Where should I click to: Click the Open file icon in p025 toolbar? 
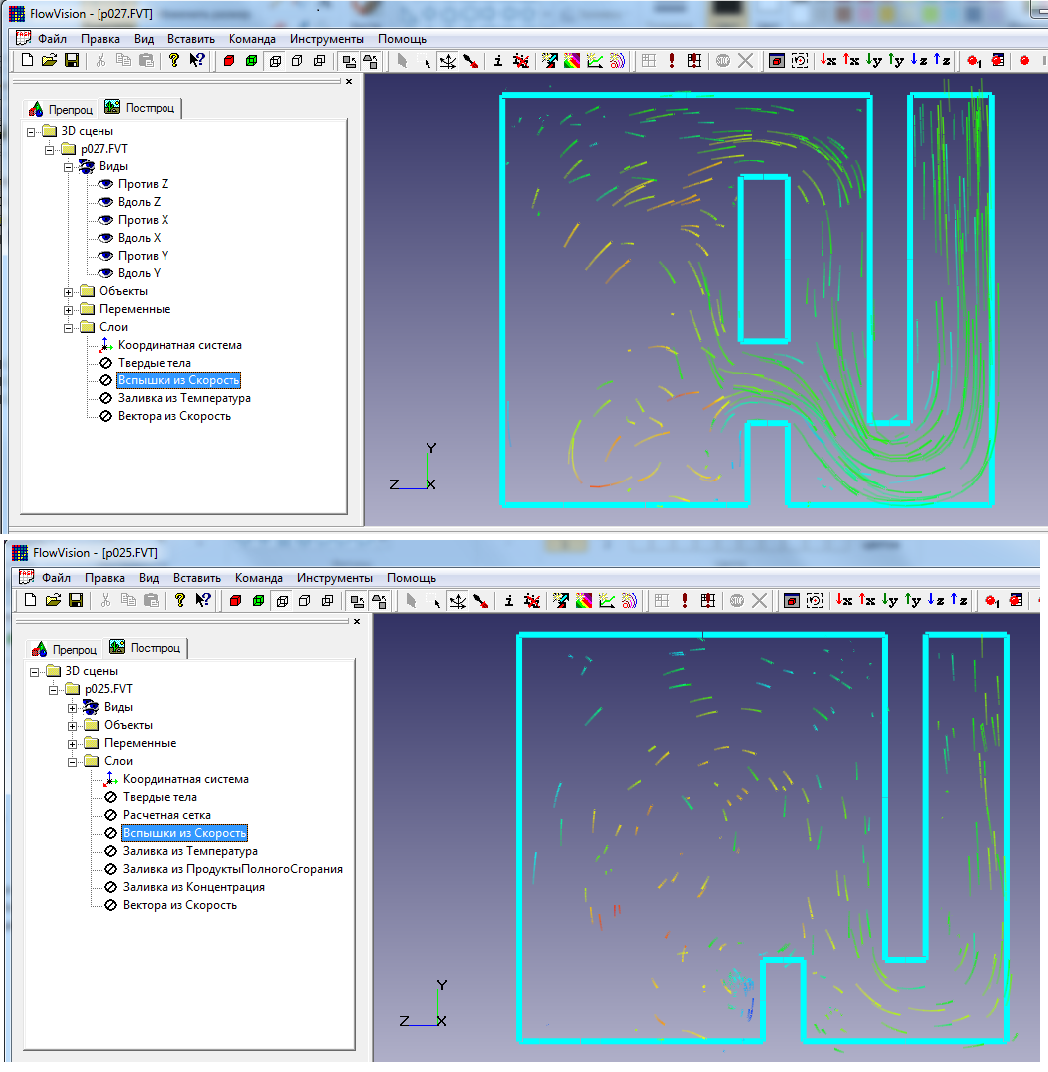[55, 601]
